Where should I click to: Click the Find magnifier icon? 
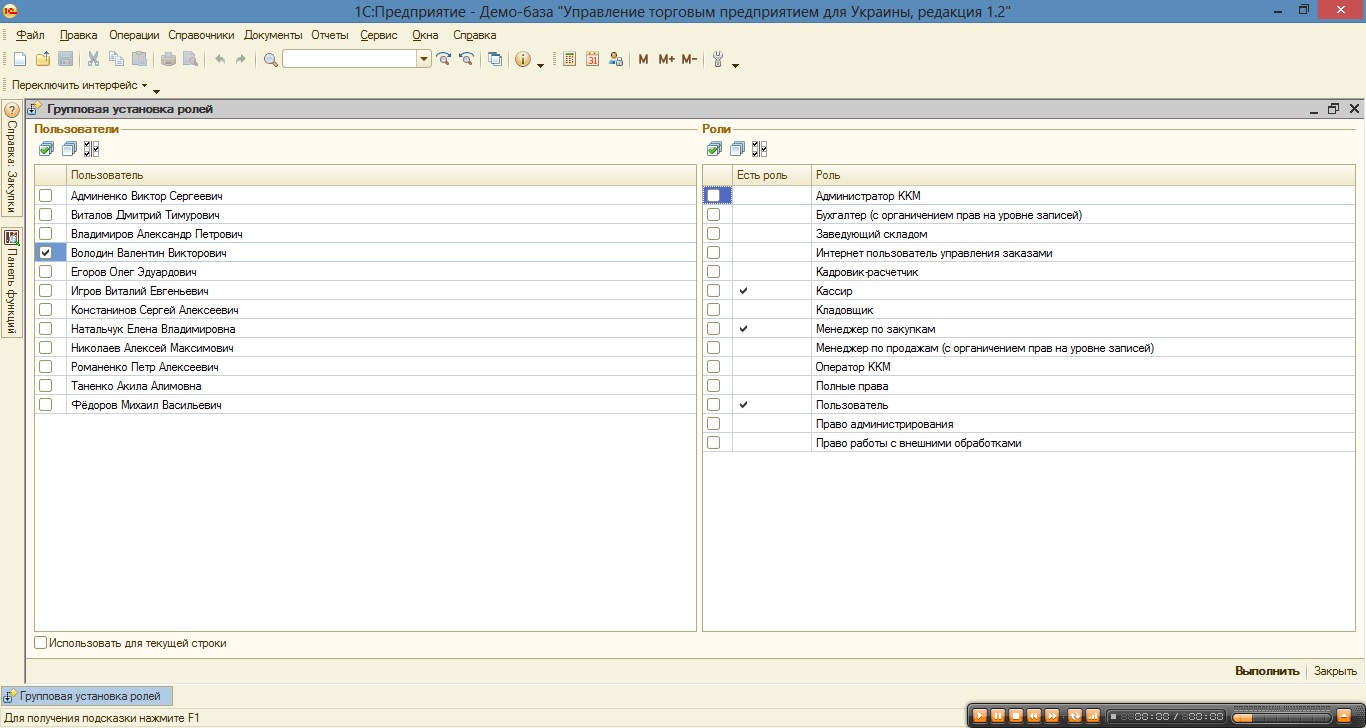click(270, 59)
